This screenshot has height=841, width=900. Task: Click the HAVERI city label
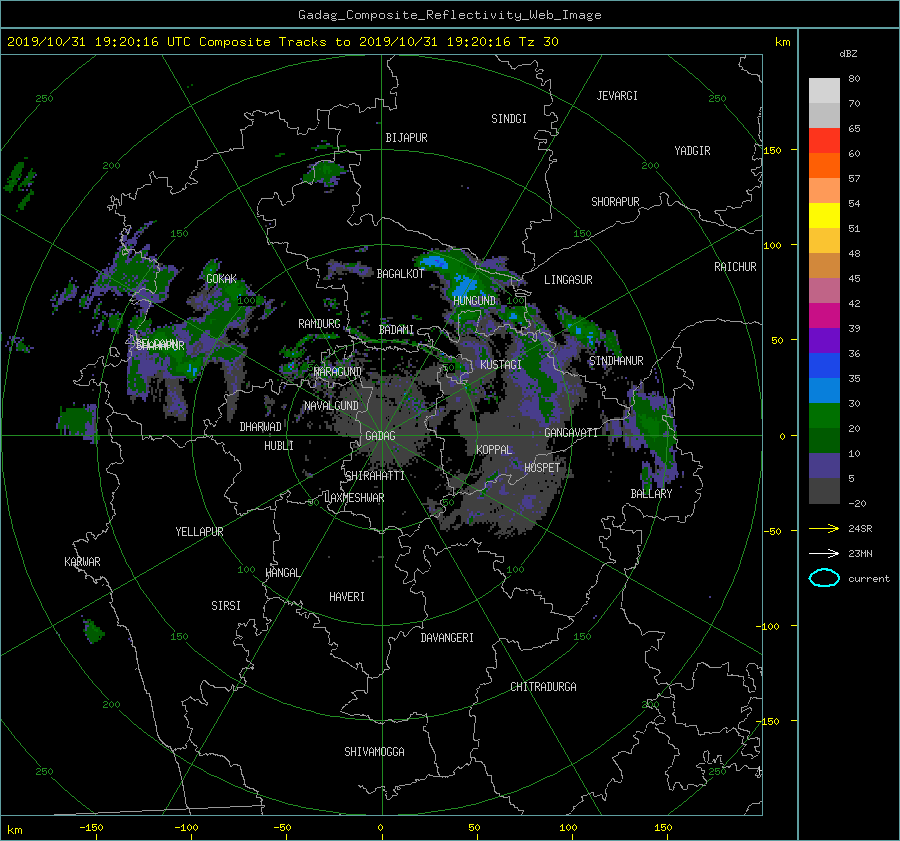pyautogui.click(x=347, y=597)
